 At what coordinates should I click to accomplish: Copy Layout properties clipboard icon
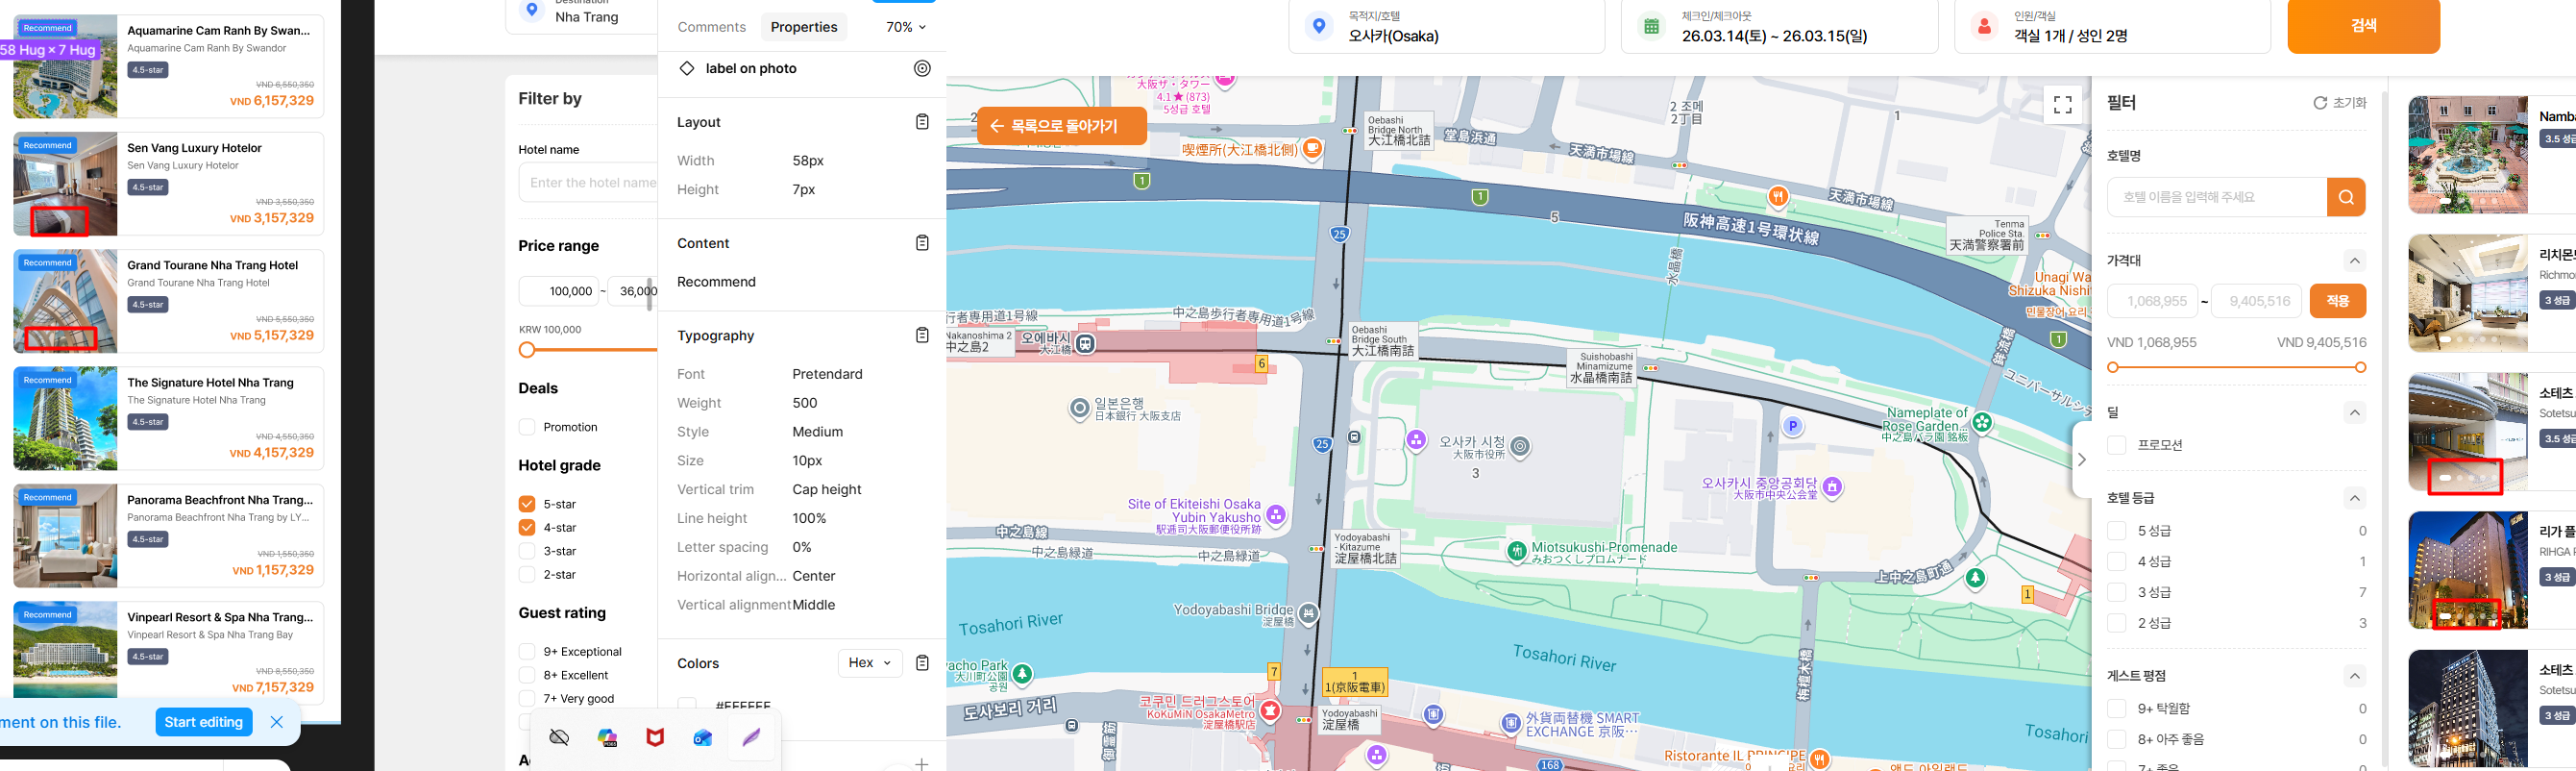pos(922,122)
